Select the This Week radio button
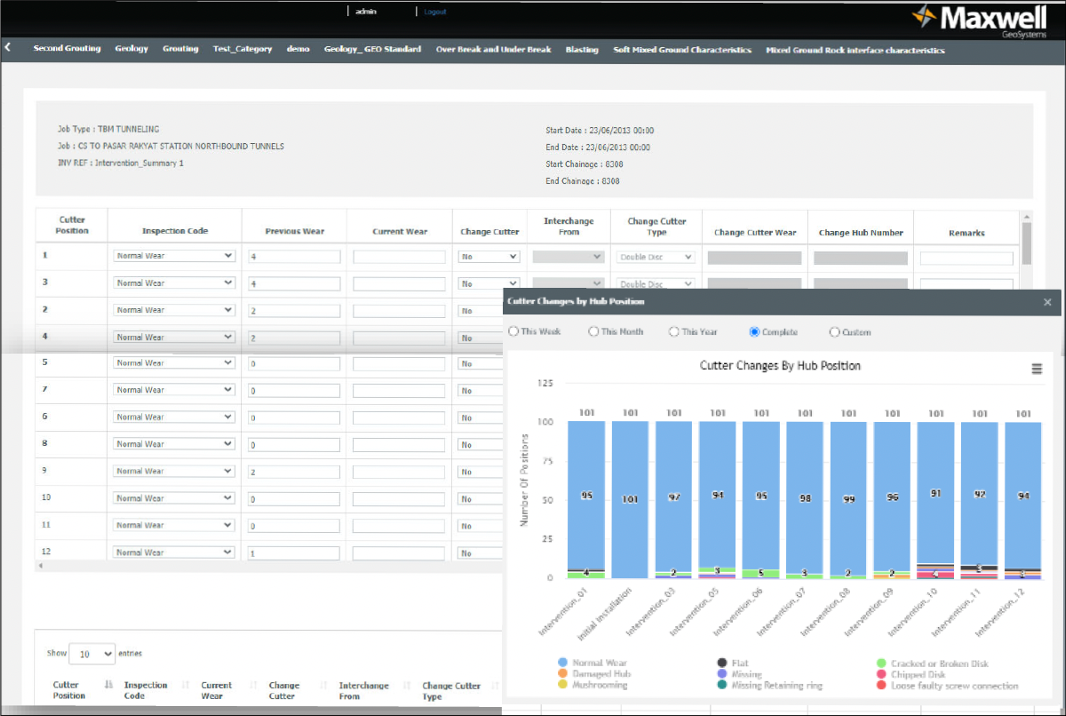Viewport: 1066px width, 716px height. tap(513, 331)
